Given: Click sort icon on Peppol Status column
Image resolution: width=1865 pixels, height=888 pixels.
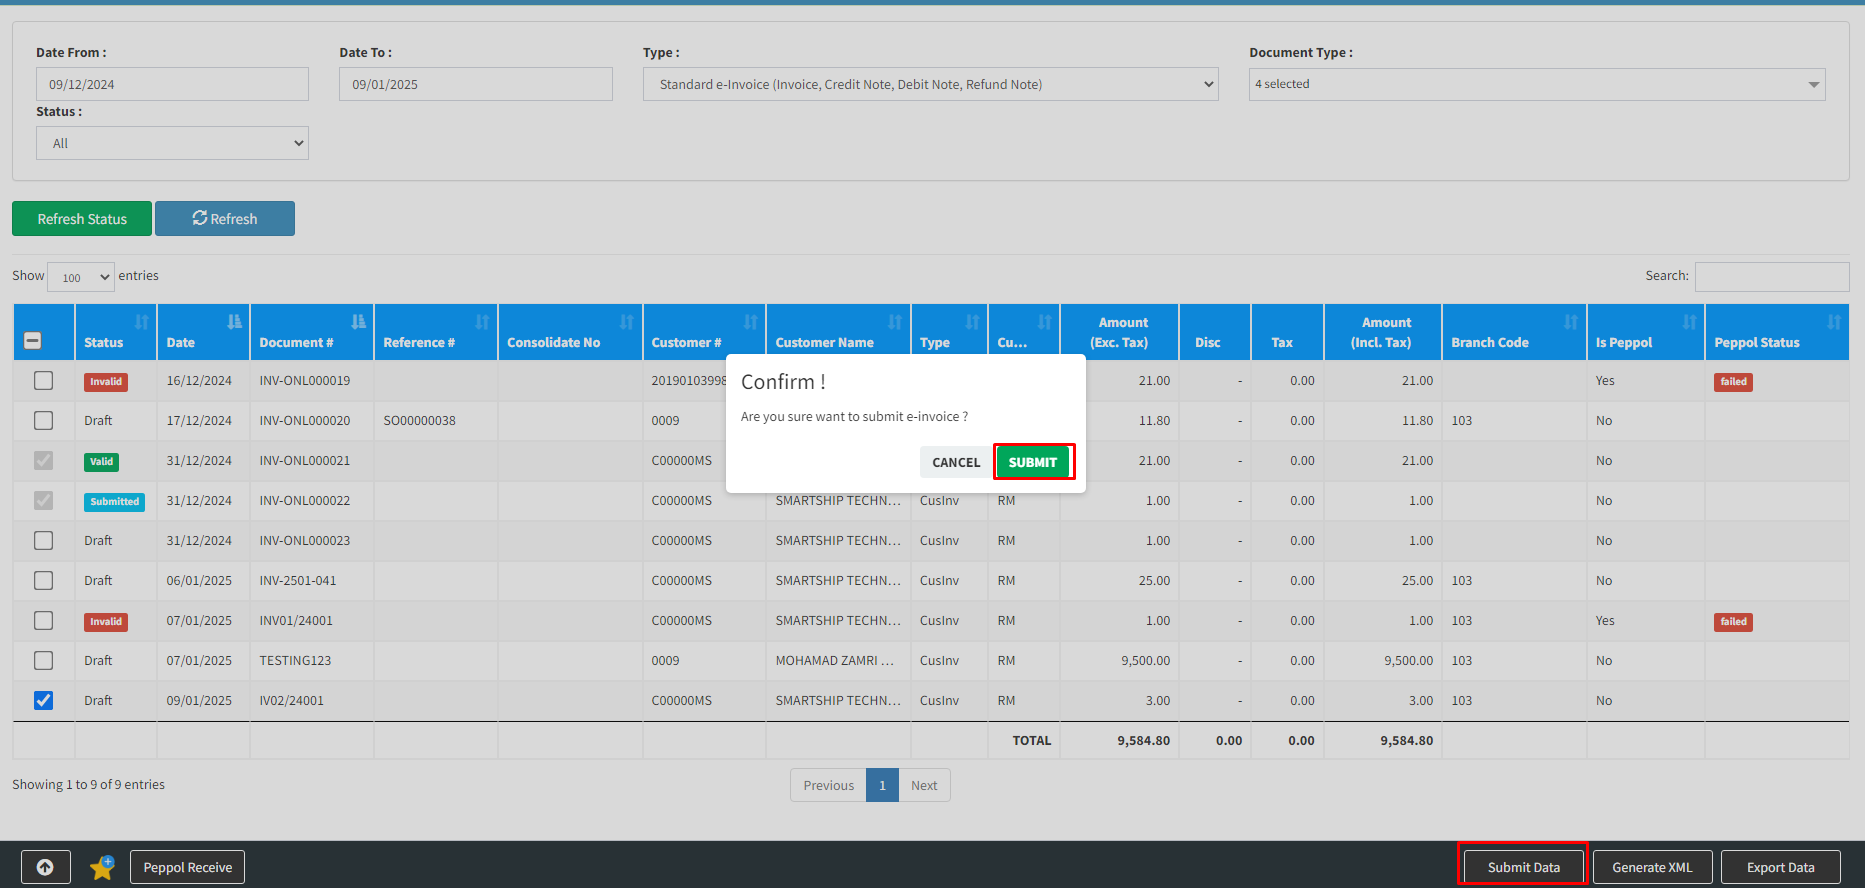Looking at the screenshot, I should (x=1833, y=322).
